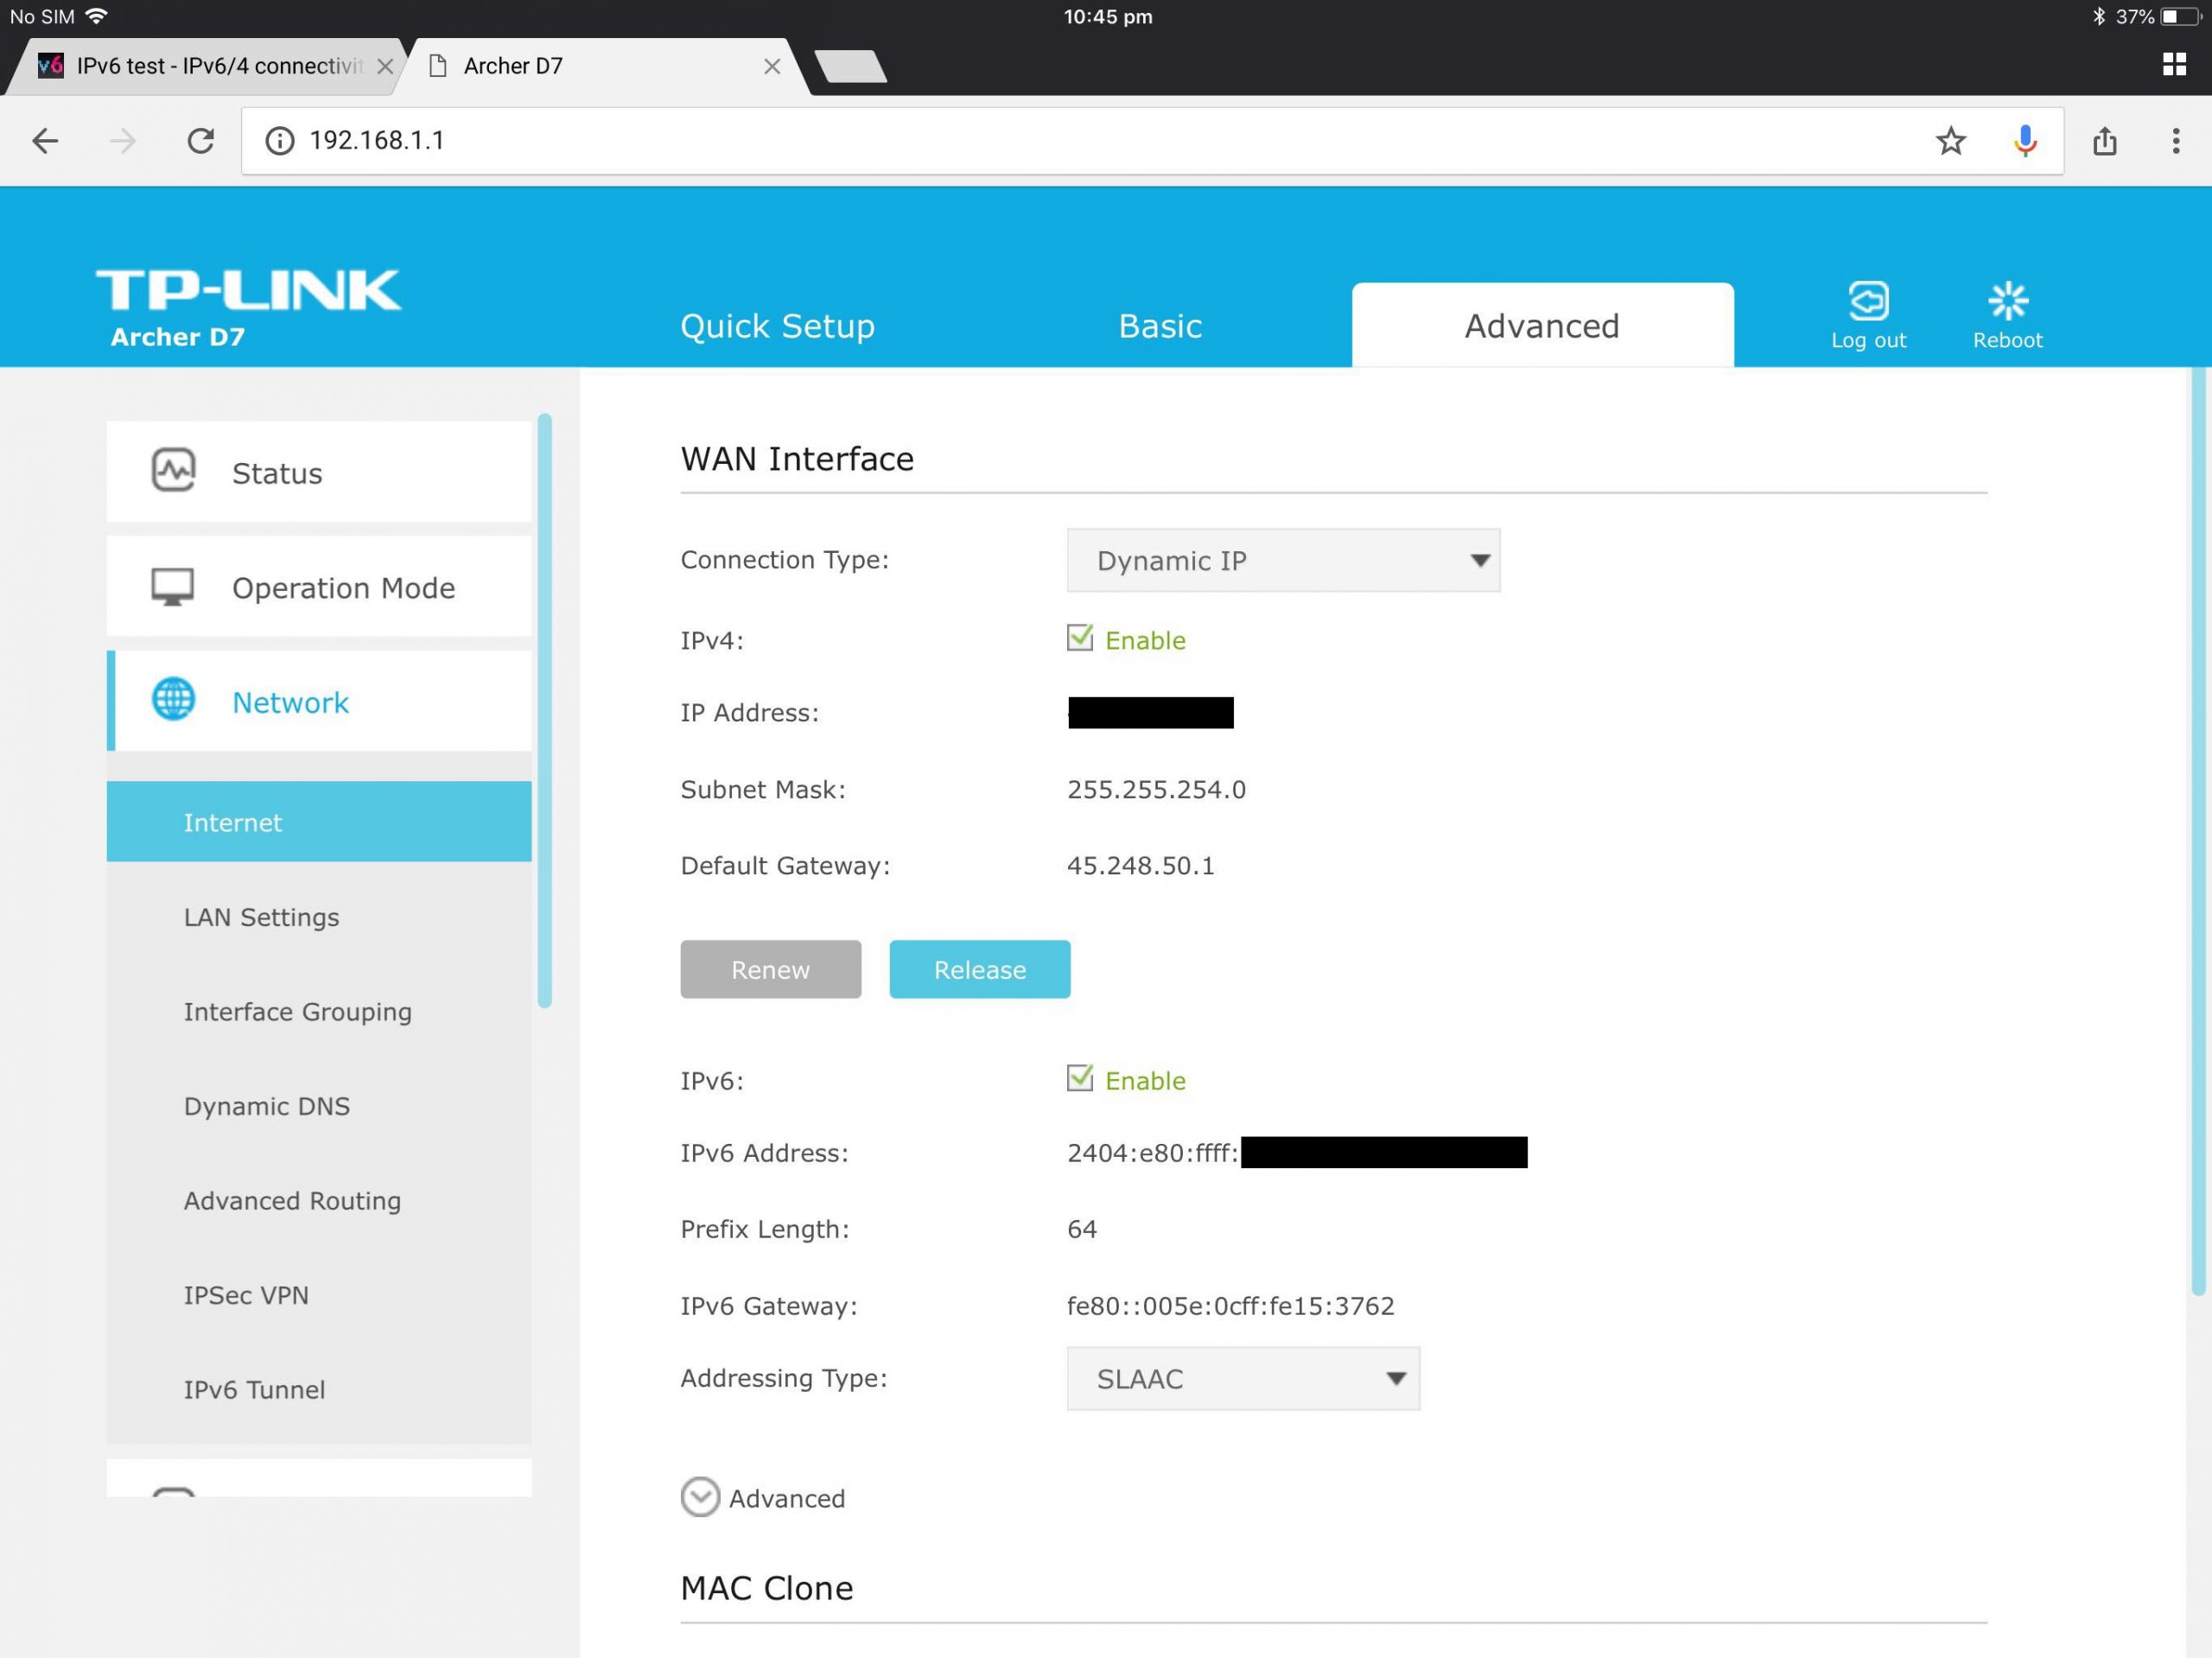
Task: Go back with the browser arrow
Action: pyautogui.click(x=45, y=141)
